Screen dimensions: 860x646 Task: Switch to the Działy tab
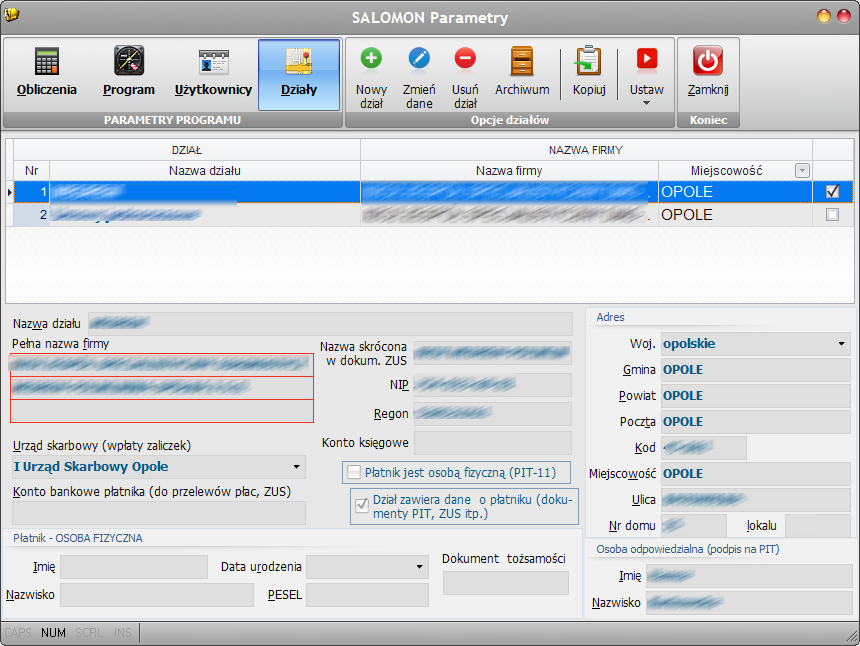click(299, 75)
